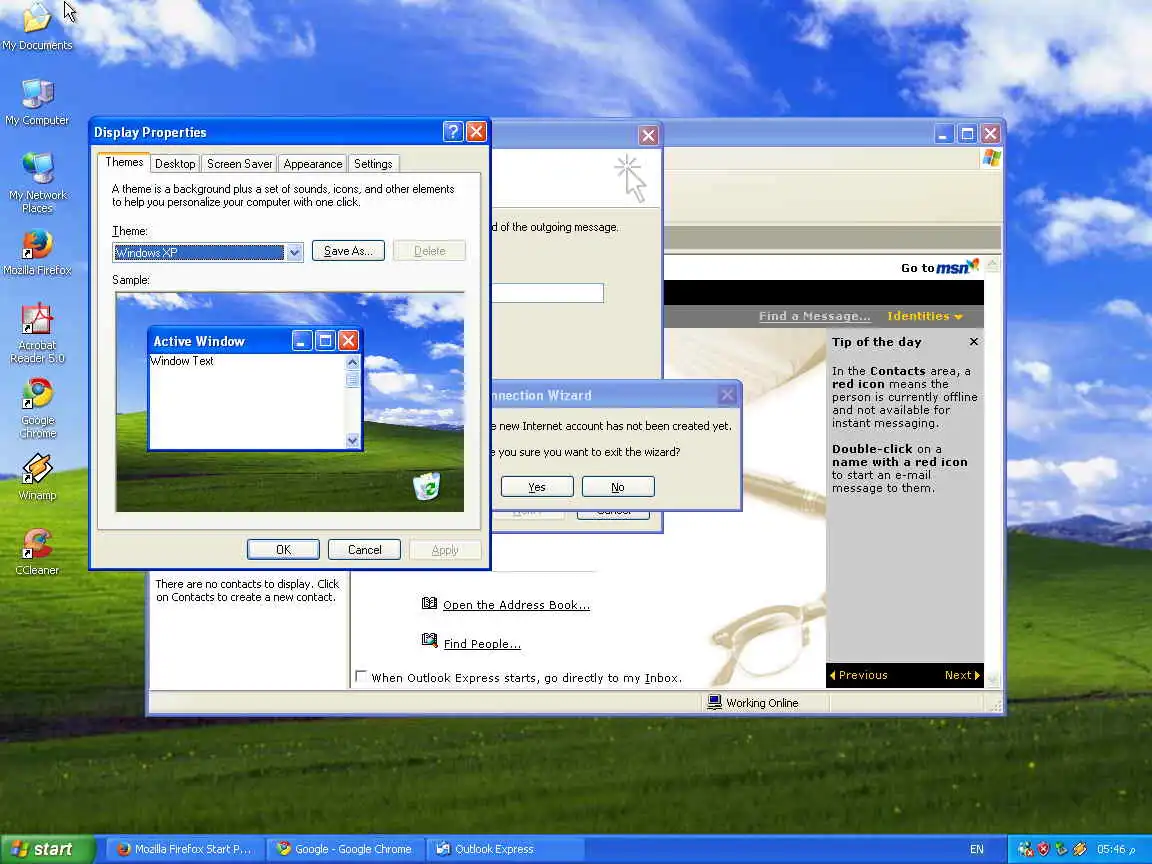The width and height of the screenshot is (1152, 864).
Task: Select the Winamp desktop shortcut
Action: click(x=37, y=477)
